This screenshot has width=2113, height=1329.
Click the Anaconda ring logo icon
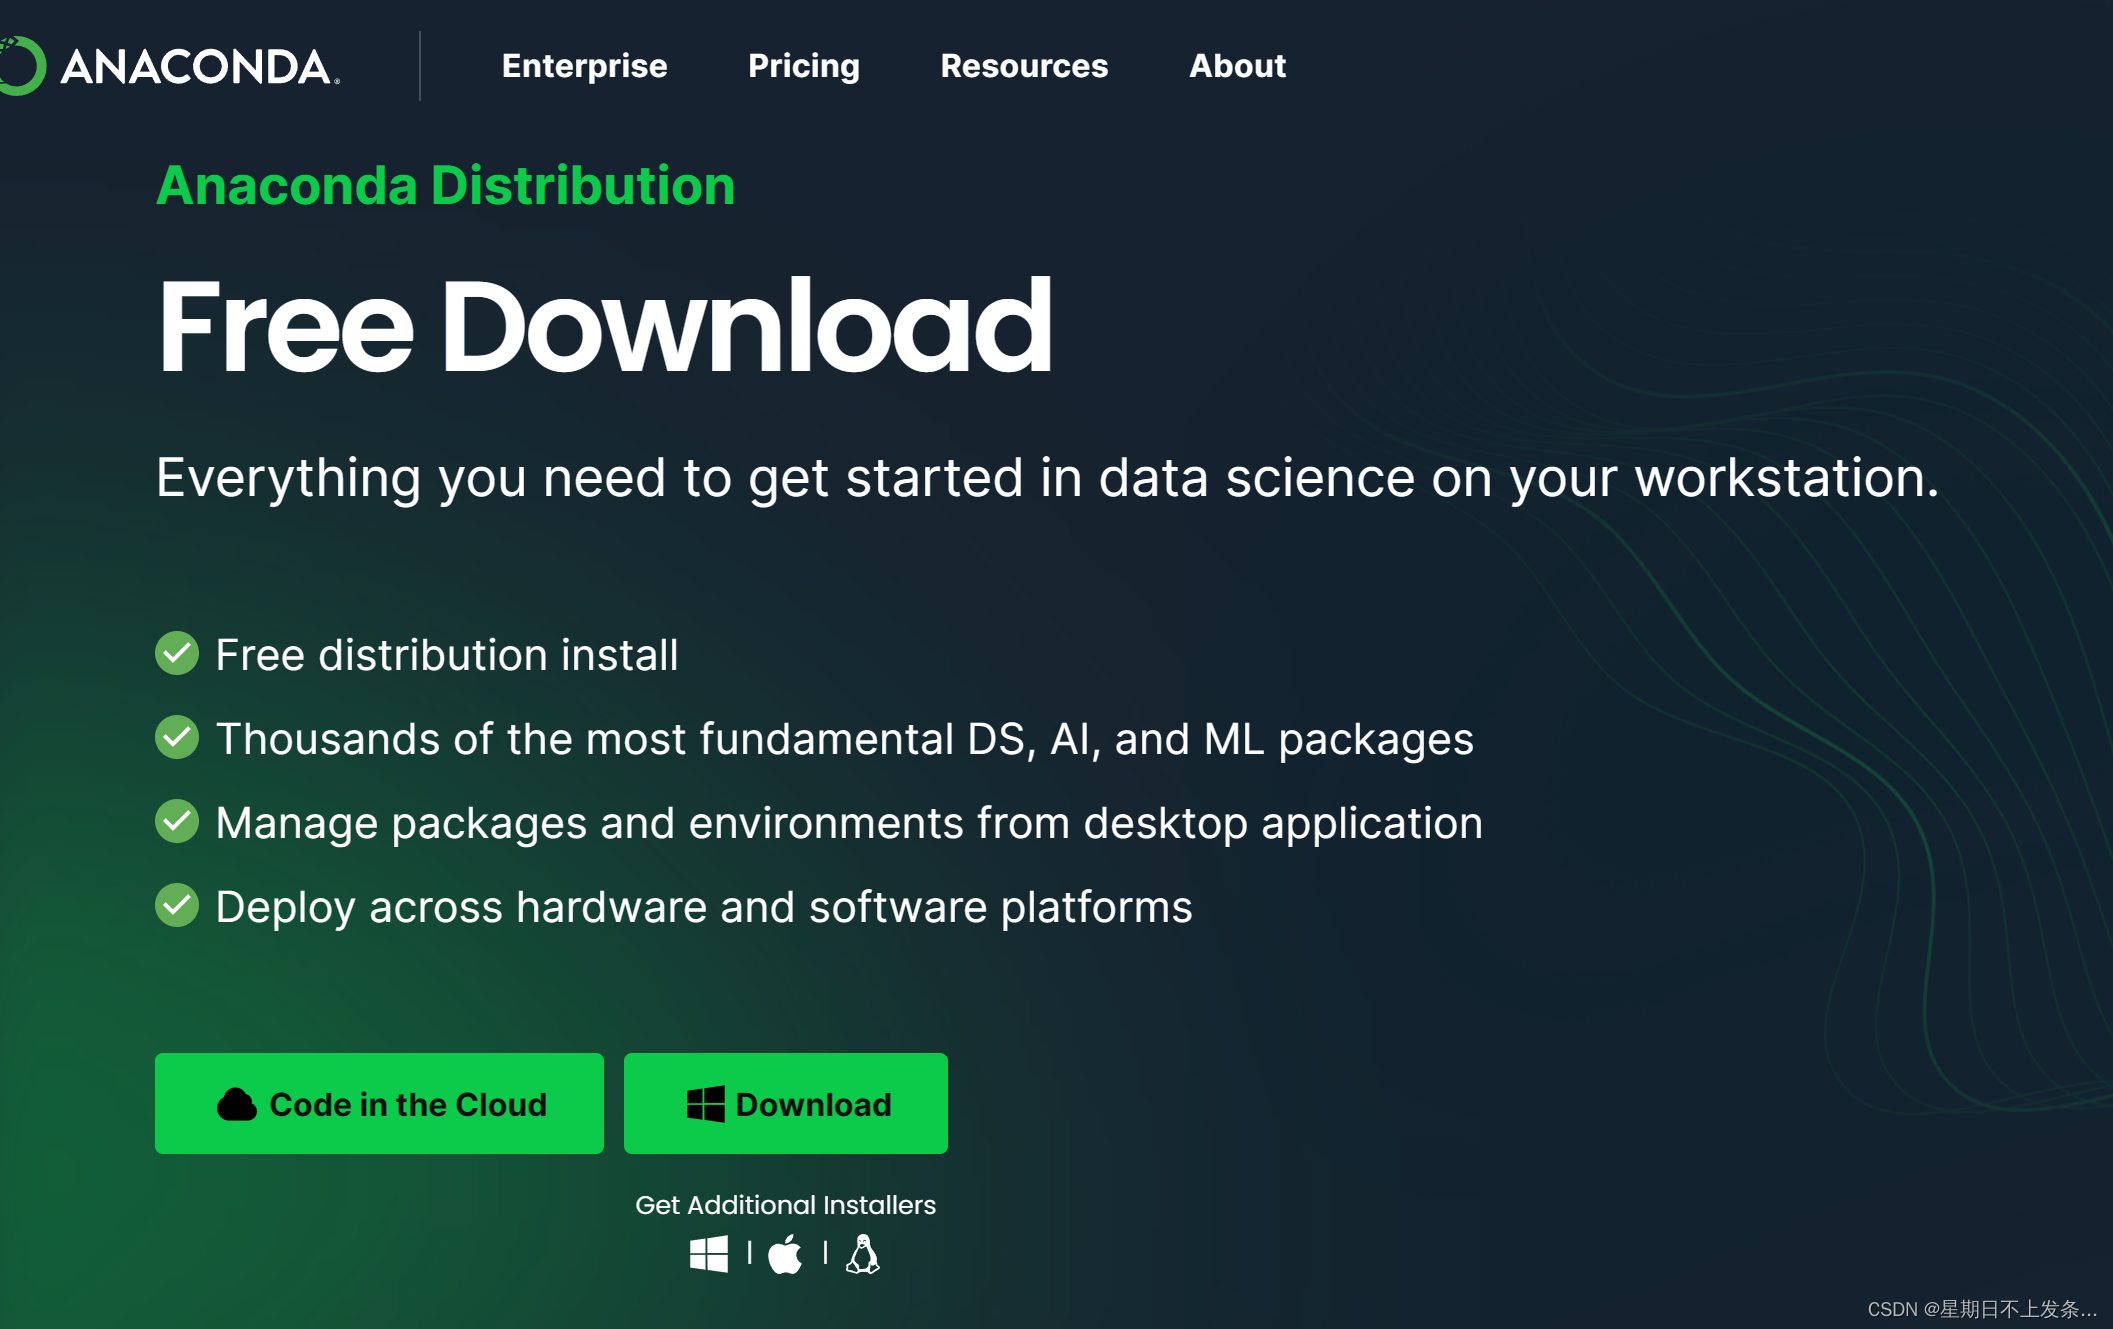point(20,66)
